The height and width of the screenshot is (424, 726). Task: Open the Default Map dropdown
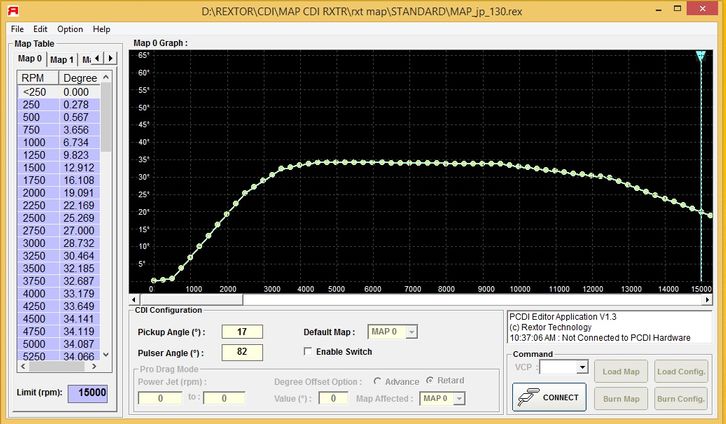(410, 332)
